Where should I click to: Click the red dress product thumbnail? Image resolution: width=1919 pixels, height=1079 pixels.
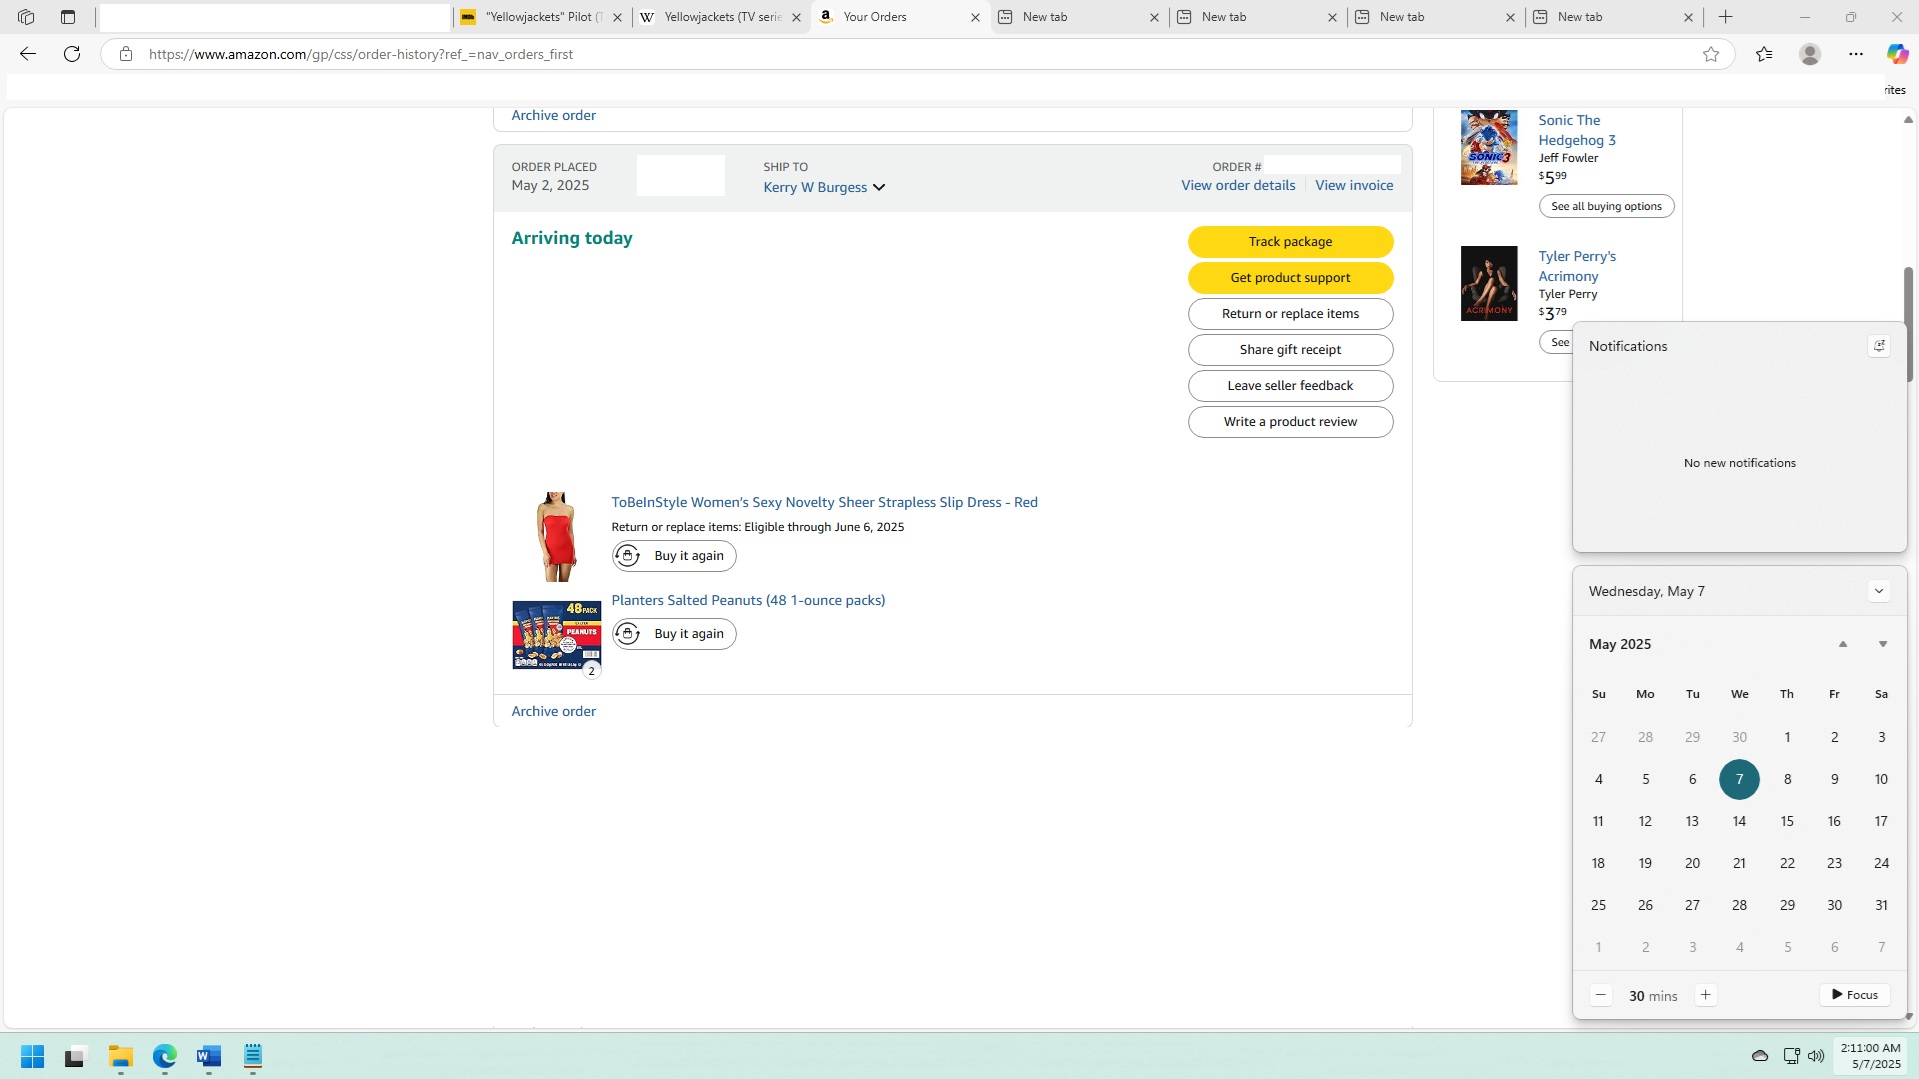[556, 537]
